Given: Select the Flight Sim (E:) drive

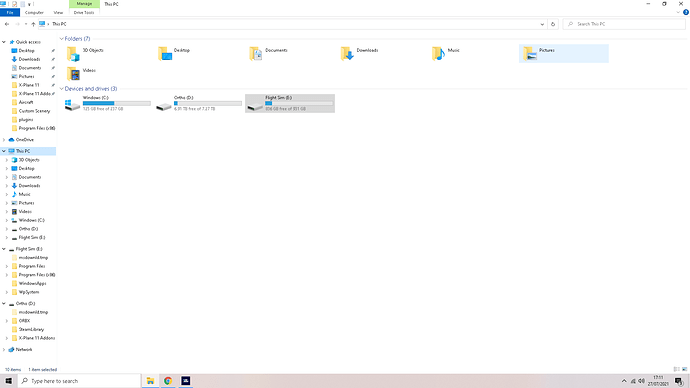Looking at the screenshot, I should coord(290,103).
